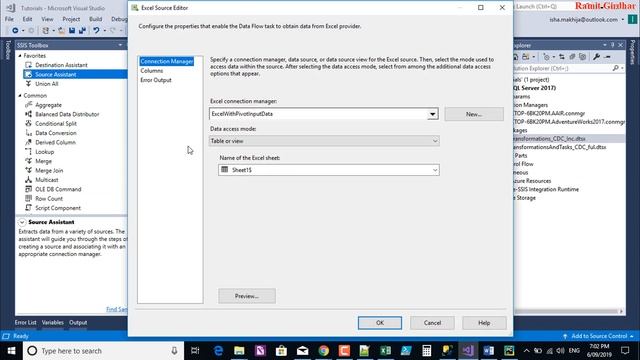Click the New Project toolbar icon
Viewport: 640px width, 360px height.
pyautogui.click(x=46, y=31)
